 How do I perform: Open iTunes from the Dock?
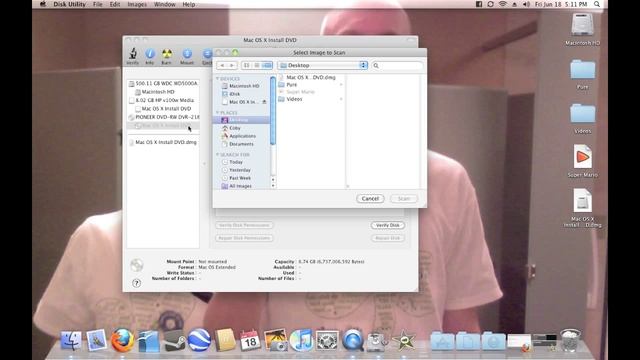tap(301, 340)
